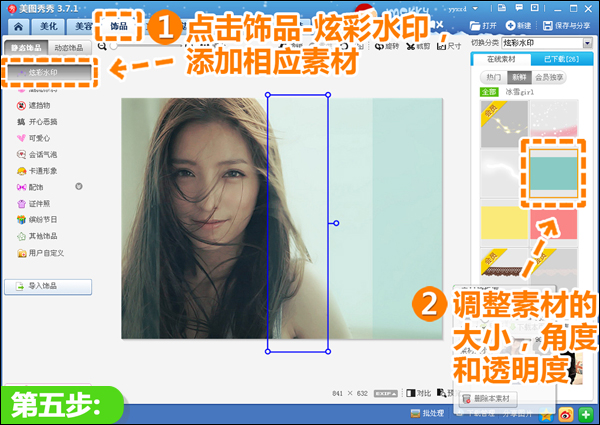Switch to the 美容 tab
Viewport: 600px width, 425px height.
tap(81, 26)
